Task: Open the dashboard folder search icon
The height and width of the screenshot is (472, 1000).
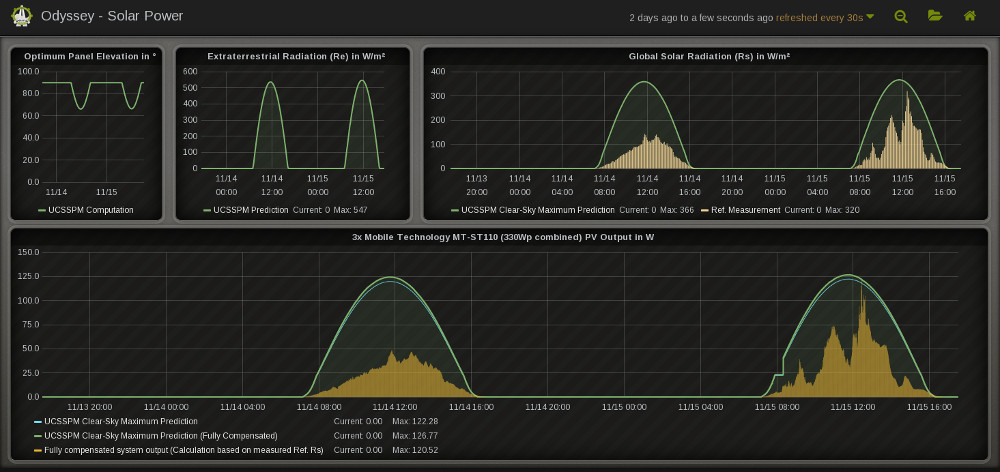Action: 935,16
